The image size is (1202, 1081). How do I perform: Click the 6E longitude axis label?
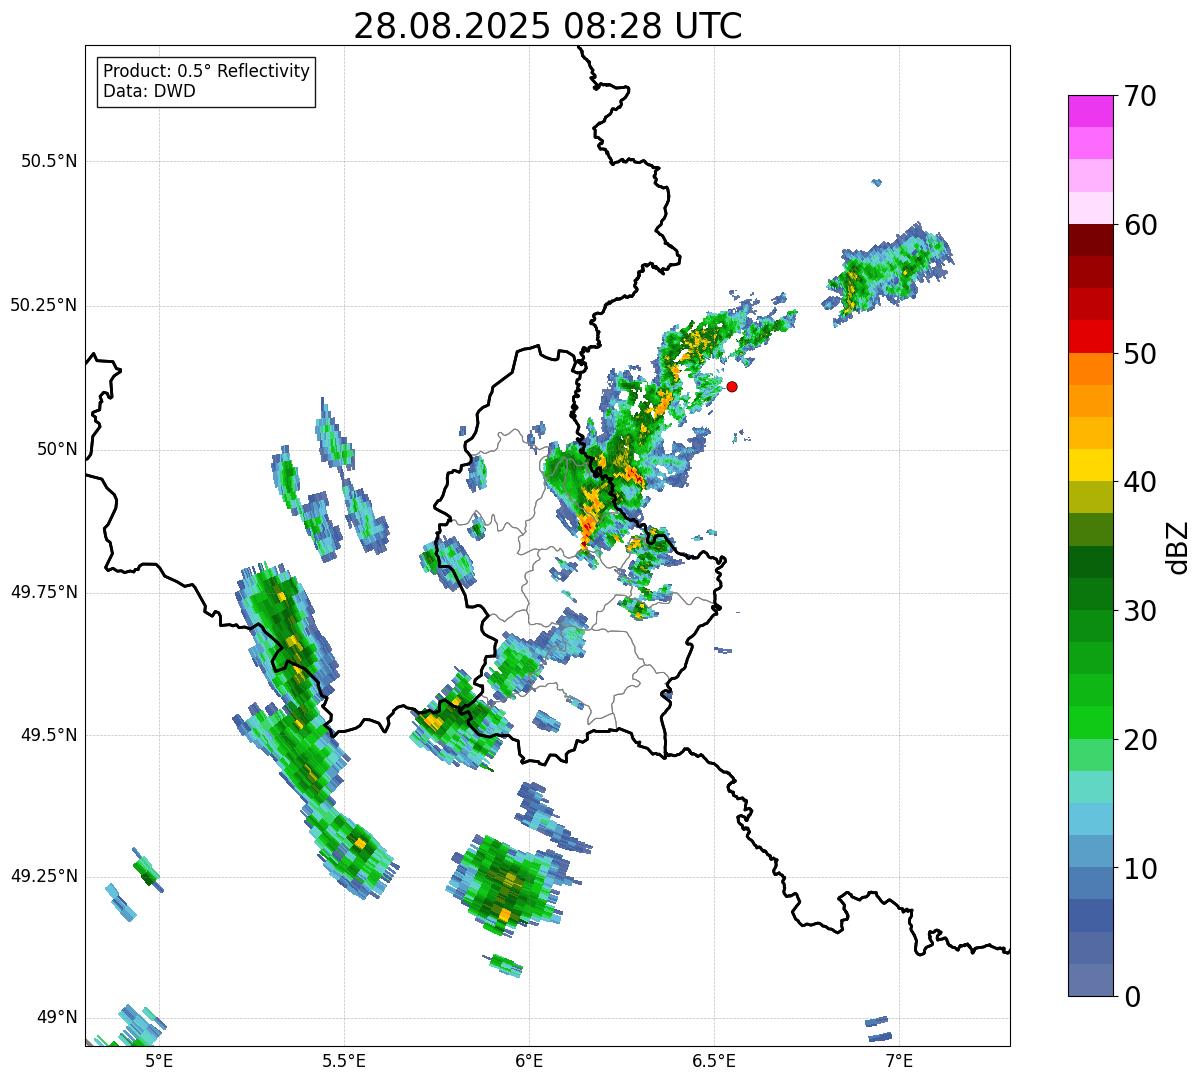coord(529,1061)
